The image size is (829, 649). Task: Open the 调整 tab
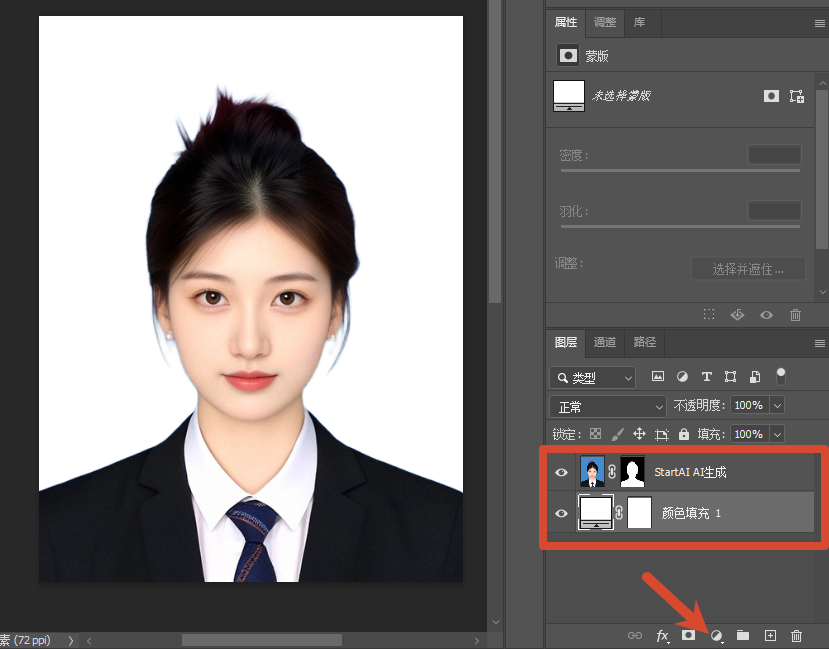pos(605,22)
